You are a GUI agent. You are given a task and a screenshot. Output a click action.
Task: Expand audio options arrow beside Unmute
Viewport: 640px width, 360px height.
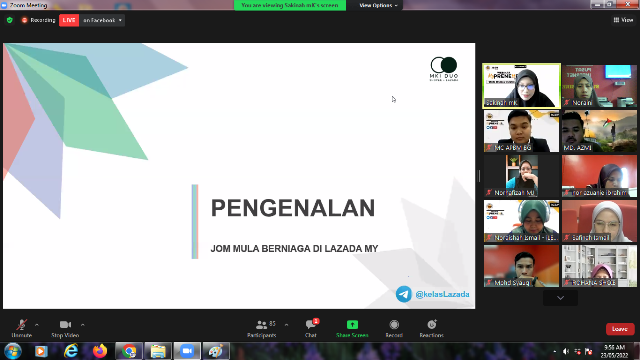coord(37,325)
